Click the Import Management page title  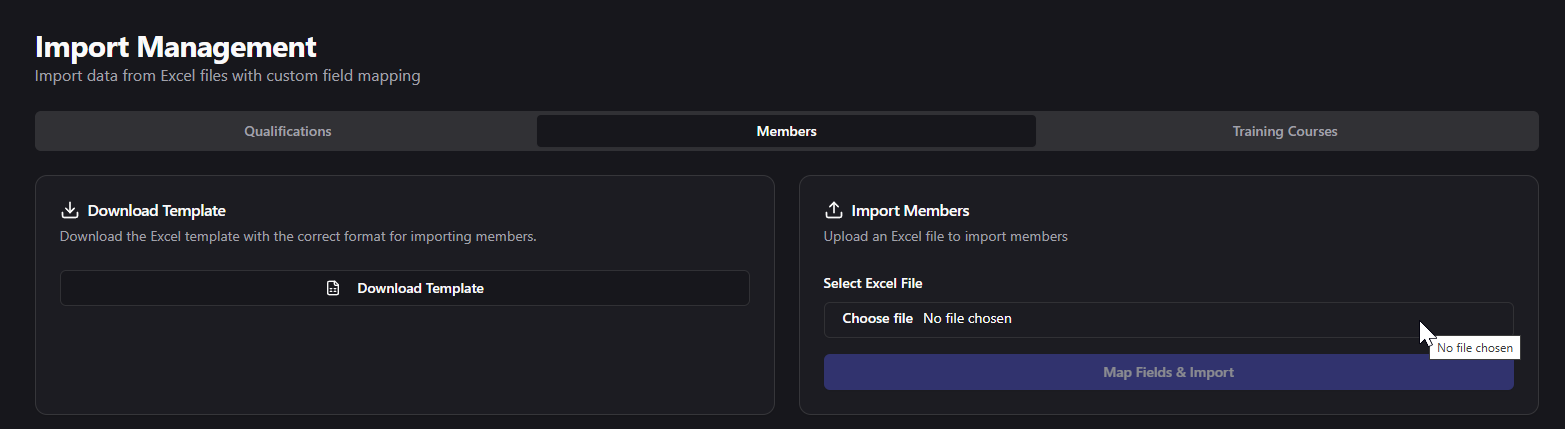[176, 47]
